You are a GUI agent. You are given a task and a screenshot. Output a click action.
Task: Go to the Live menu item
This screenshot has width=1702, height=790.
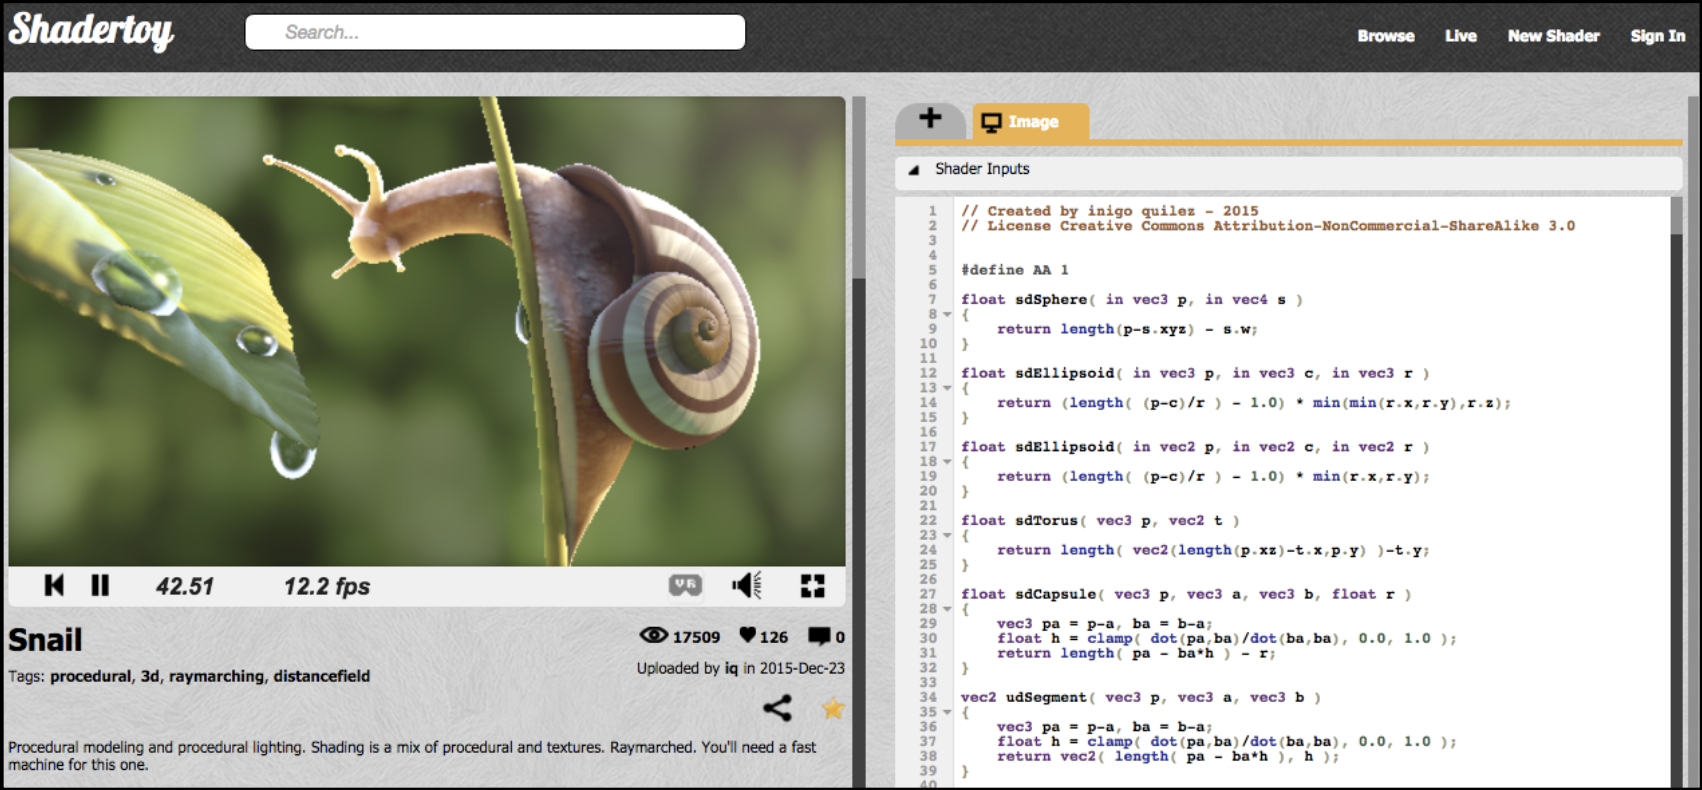(x=1460, y=36)
